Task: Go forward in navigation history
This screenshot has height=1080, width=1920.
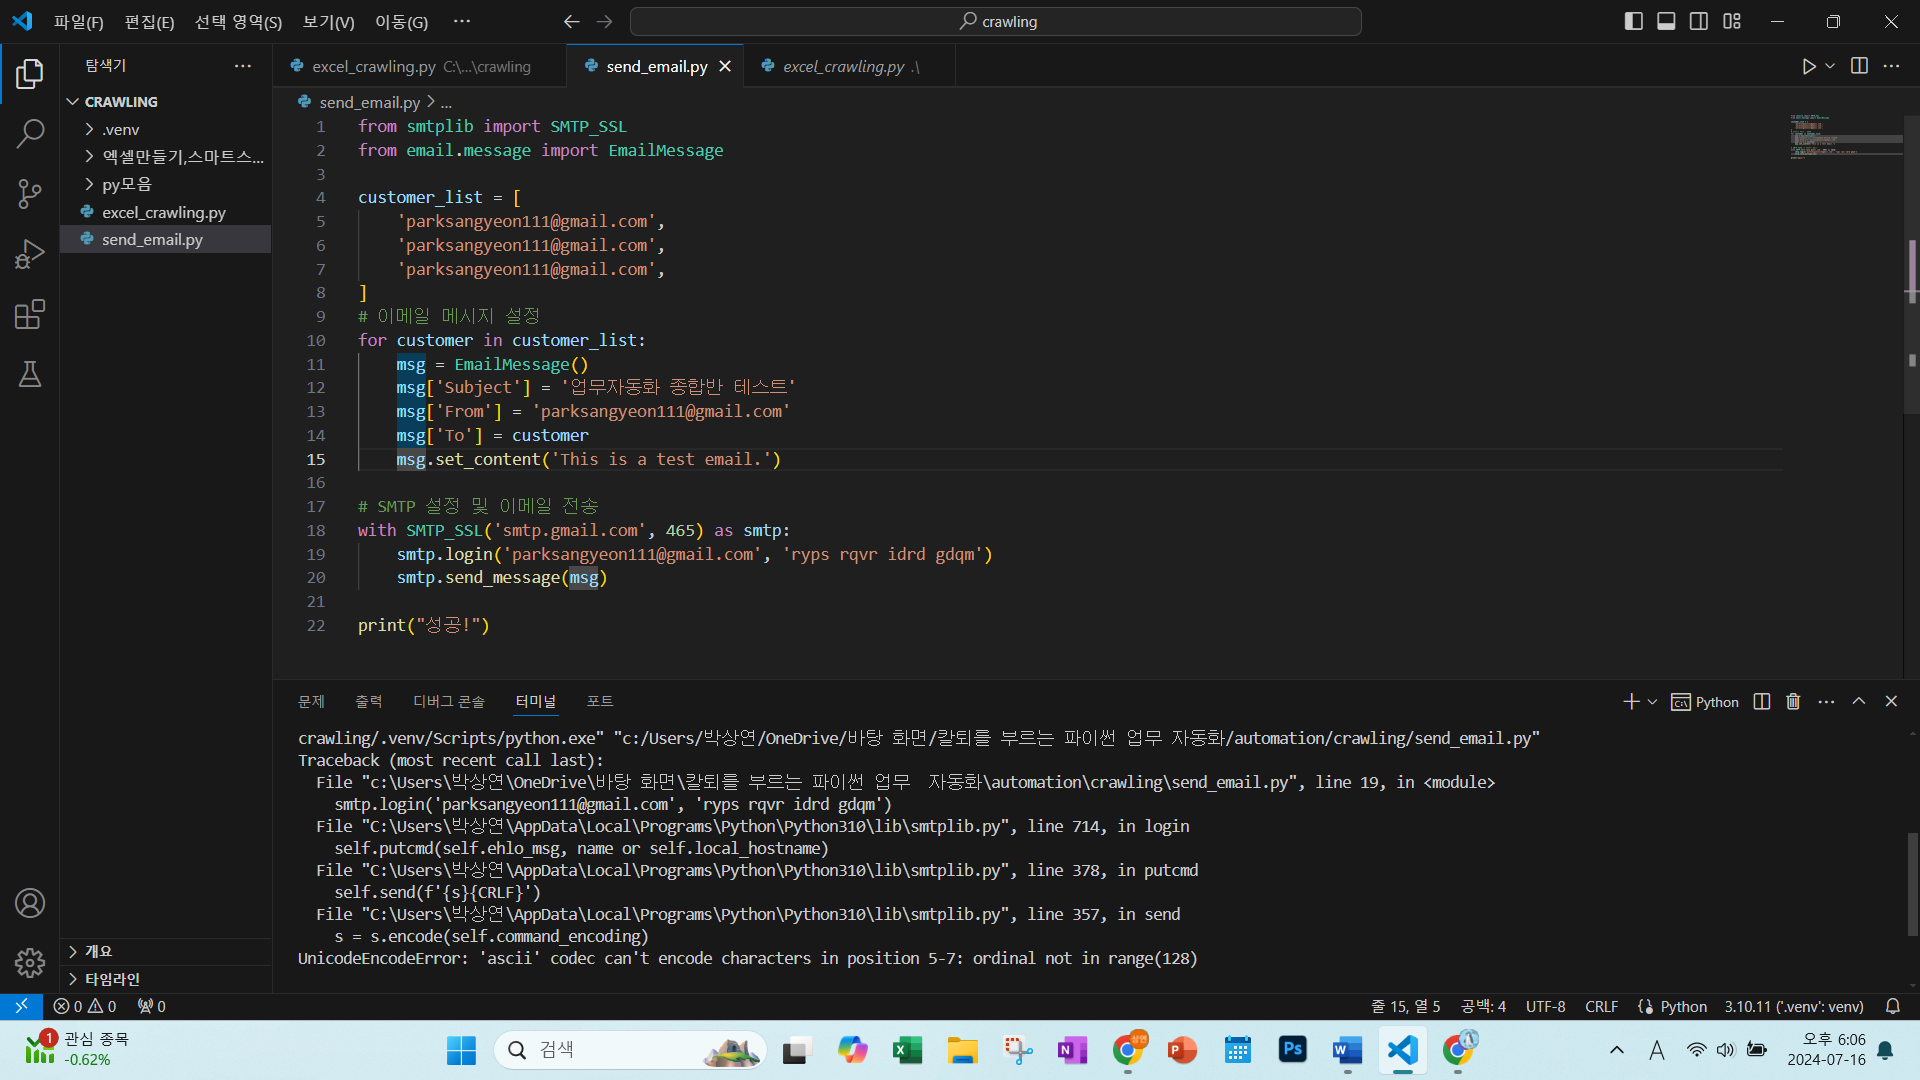Action: (605, 21)
